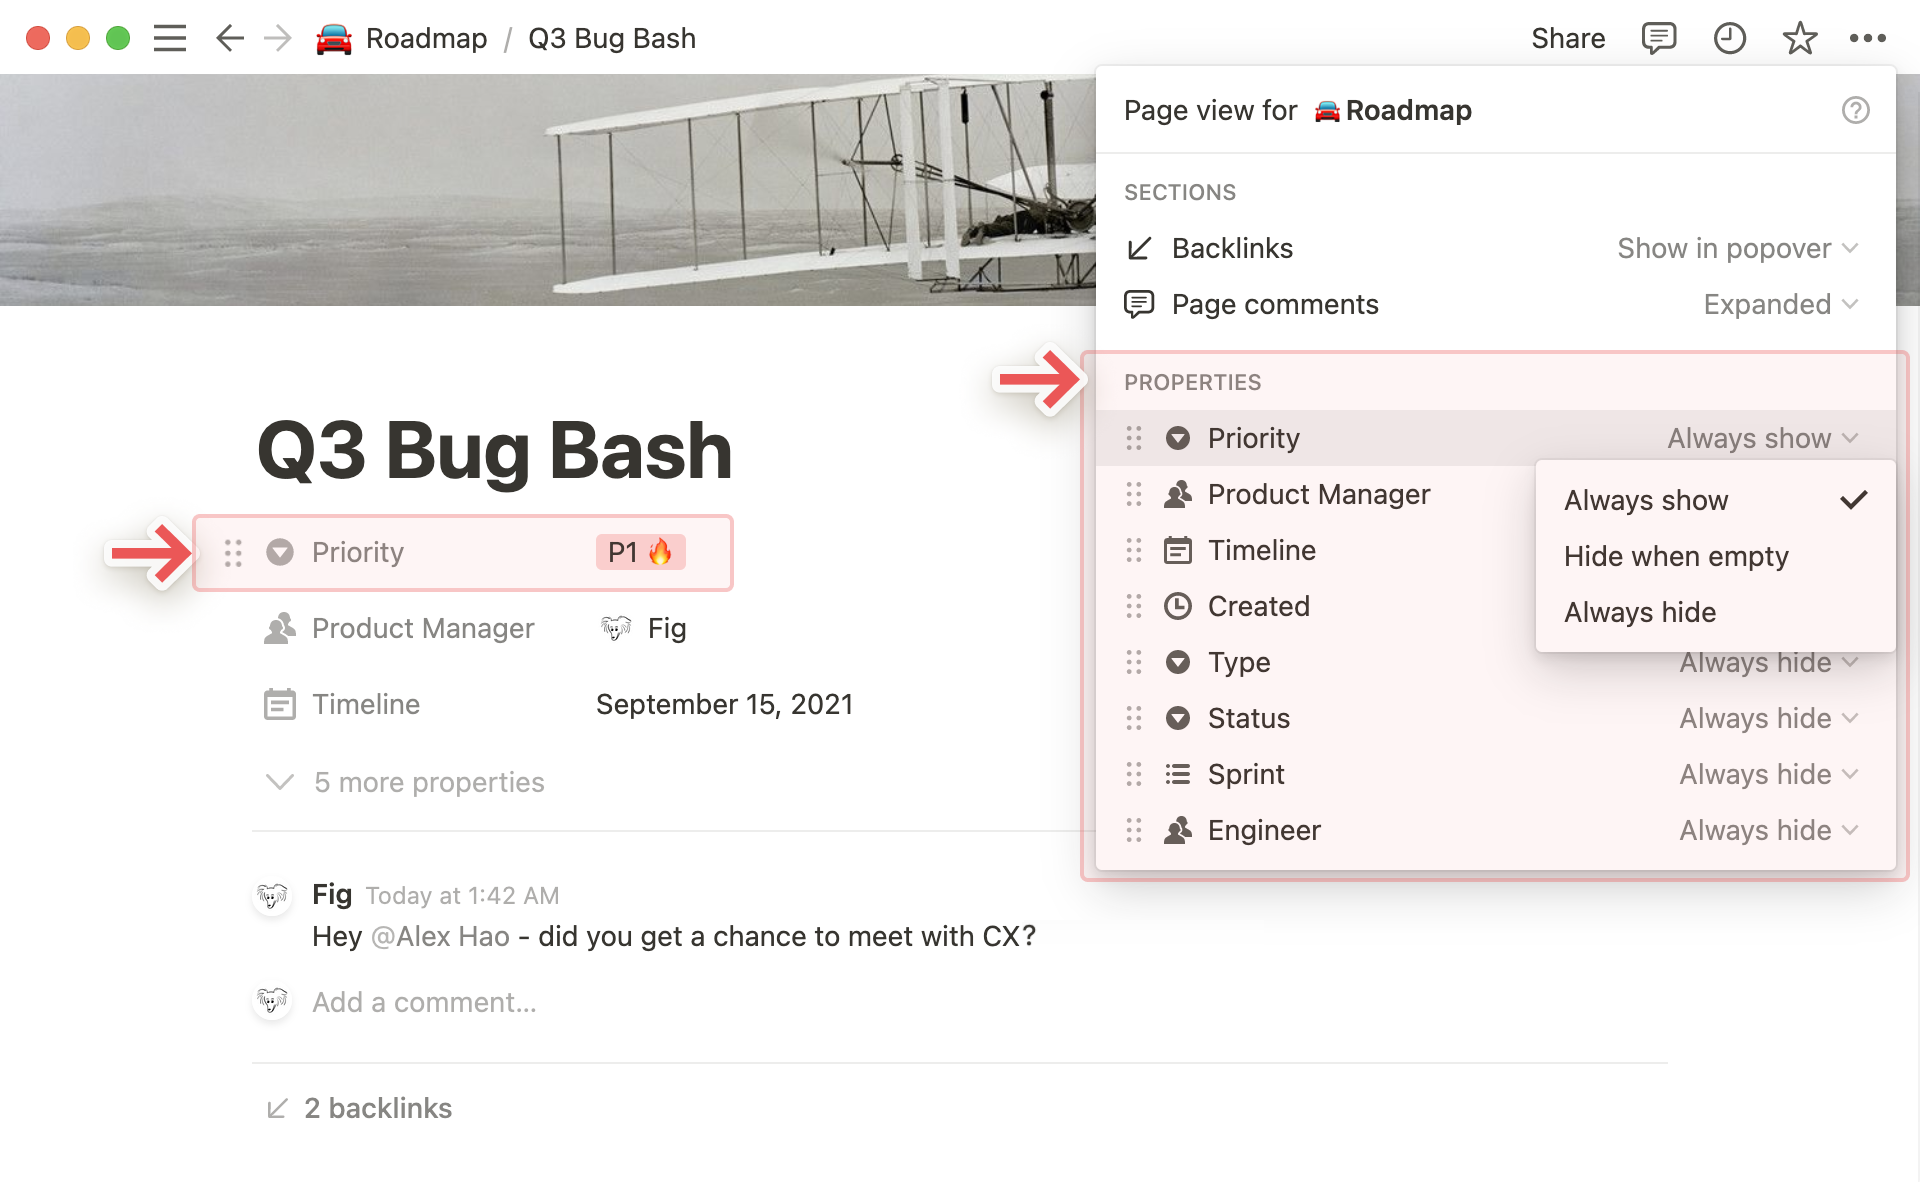
Task: Open page history clock icon
Action: [x=1729, y=39]
